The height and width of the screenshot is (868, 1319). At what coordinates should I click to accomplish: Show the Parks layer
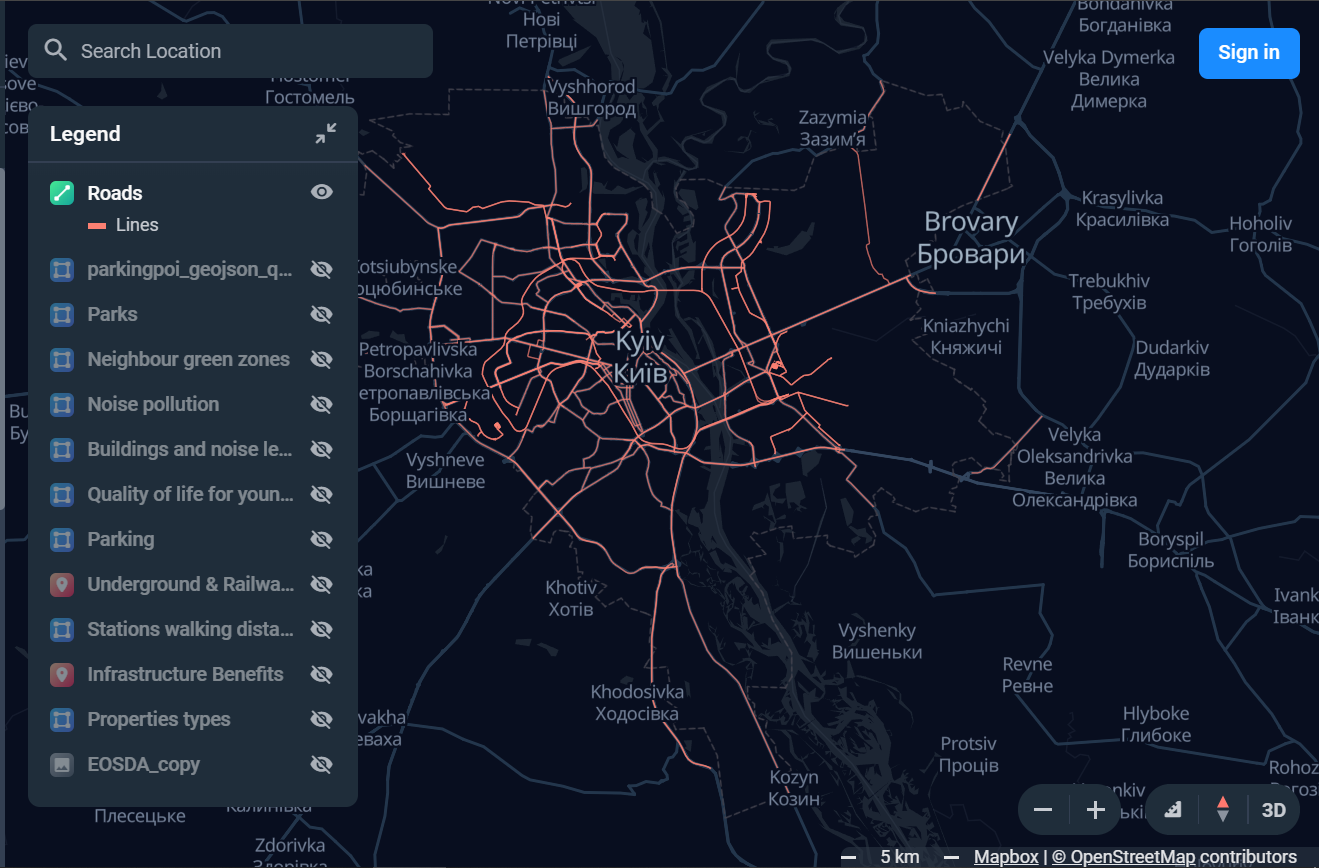pyautogui.click(x=321, y=314)
